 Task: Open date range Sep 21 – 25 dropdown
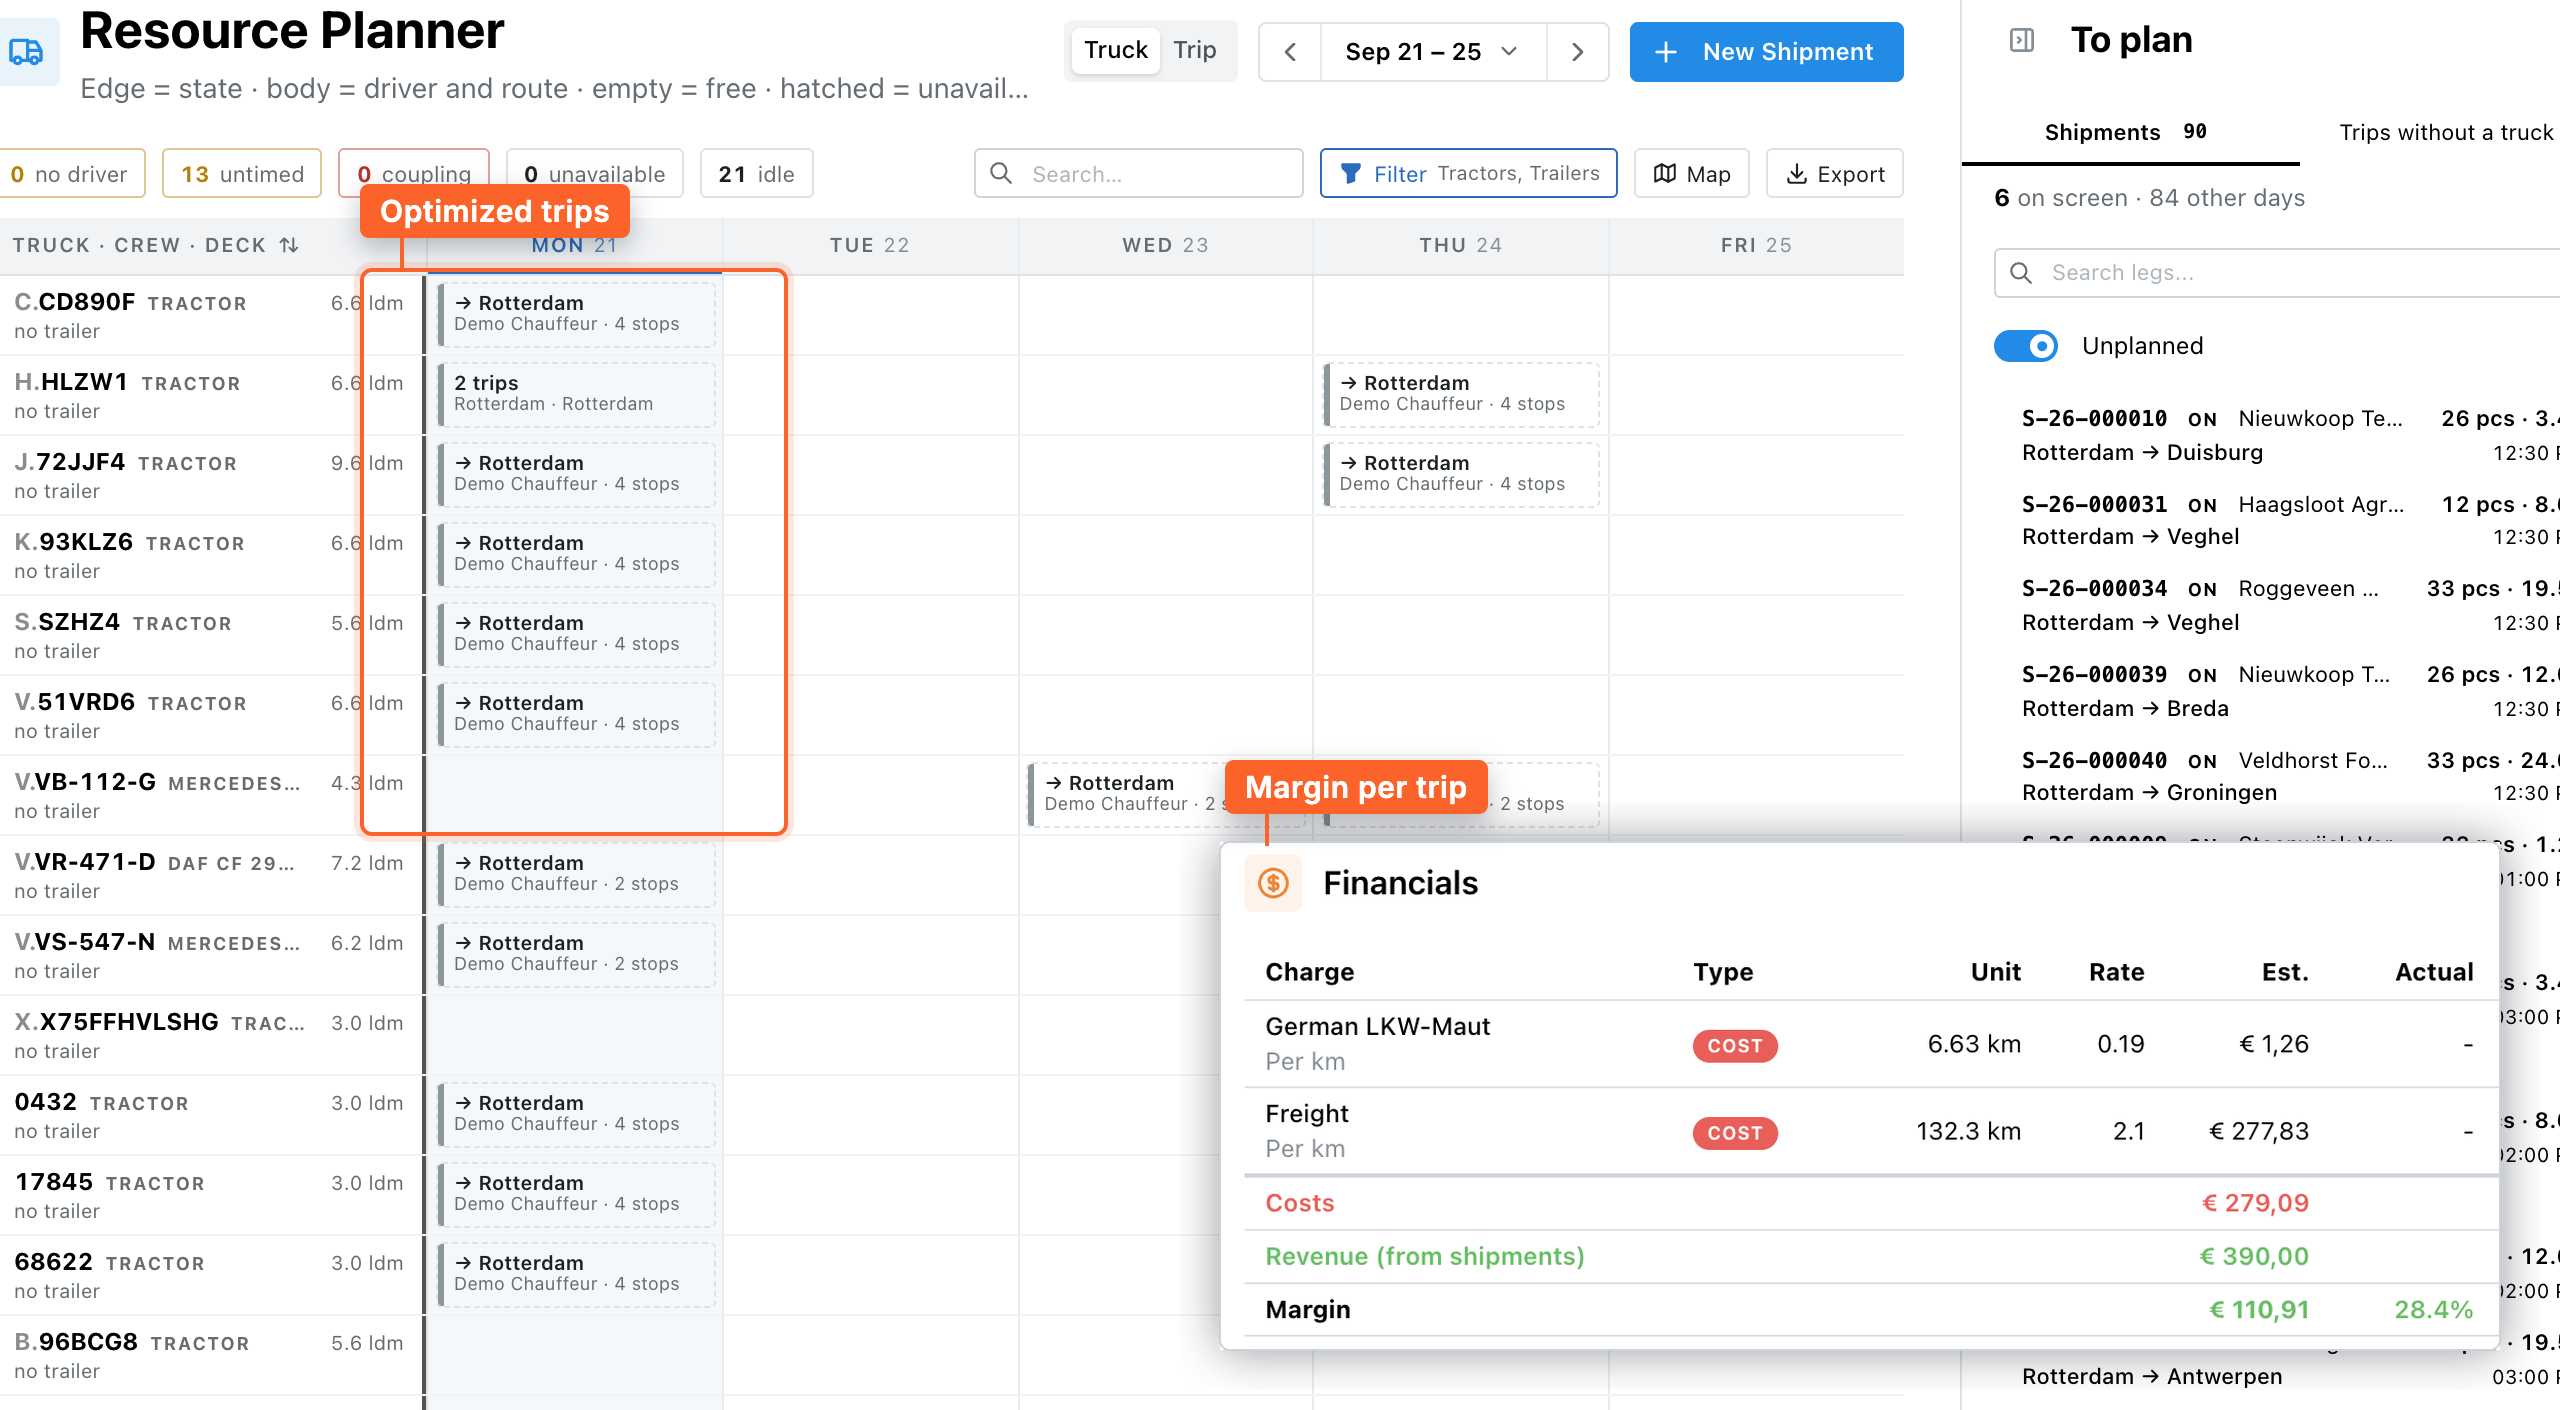pos(1432,52)
